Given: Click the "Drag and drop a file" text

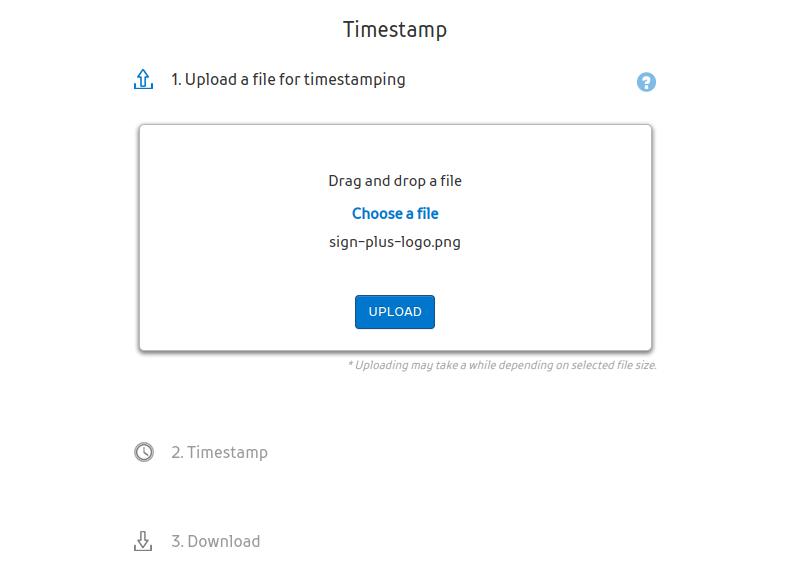Looking at the screenshot, I should [395, 181].
